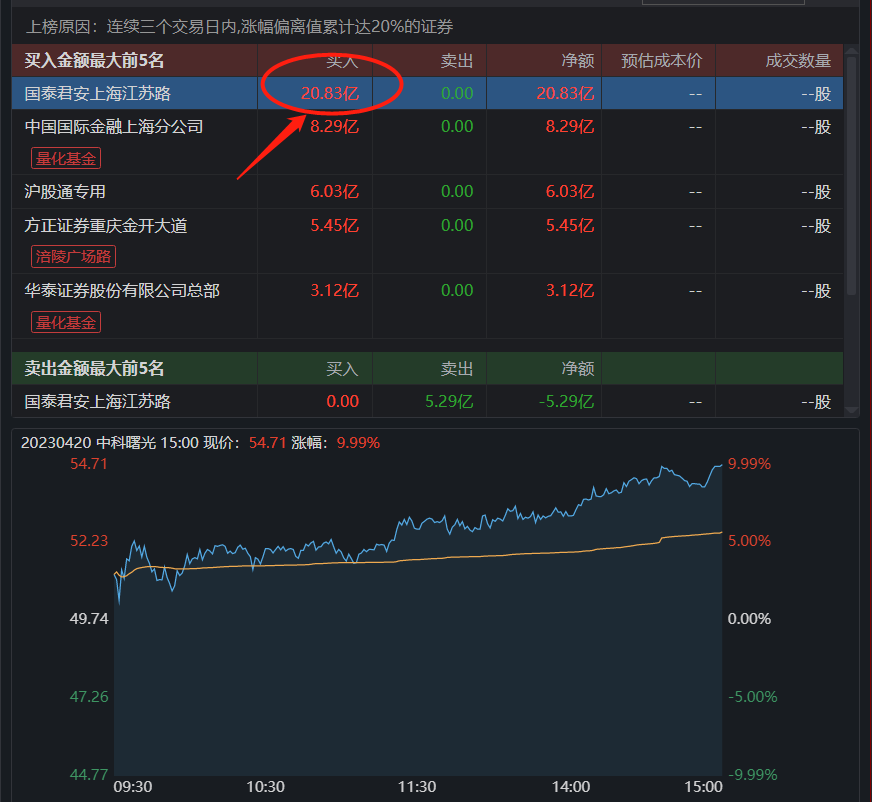Viewport: 872px width, 802px height.
Task: Click the 47.26 price axis label
Action: (89, 696)
